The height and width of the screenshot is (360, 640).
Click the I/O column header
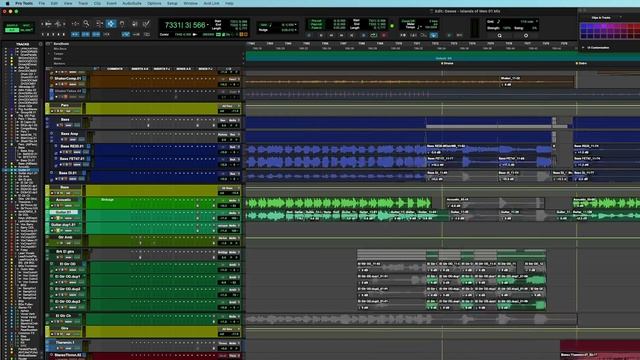(229, 69)
